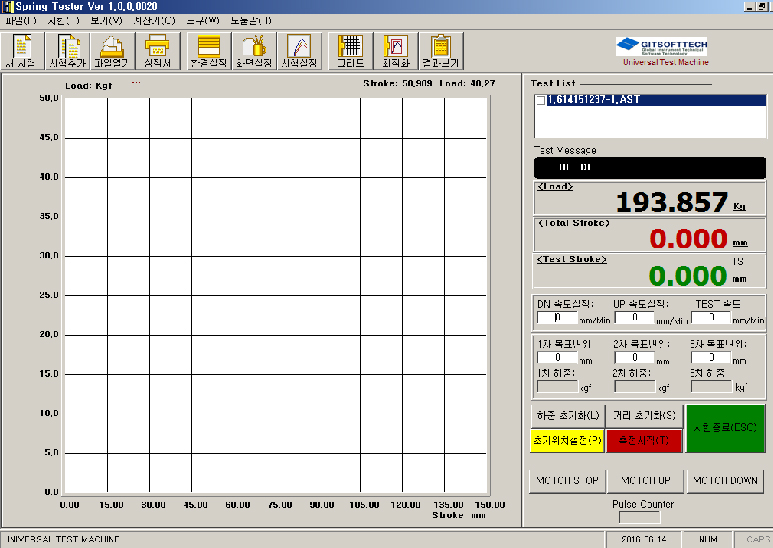Open the 계산기(C) menu
Image resolution: width=773 pixels, height=548 pixels.
[x=154, y=21]
